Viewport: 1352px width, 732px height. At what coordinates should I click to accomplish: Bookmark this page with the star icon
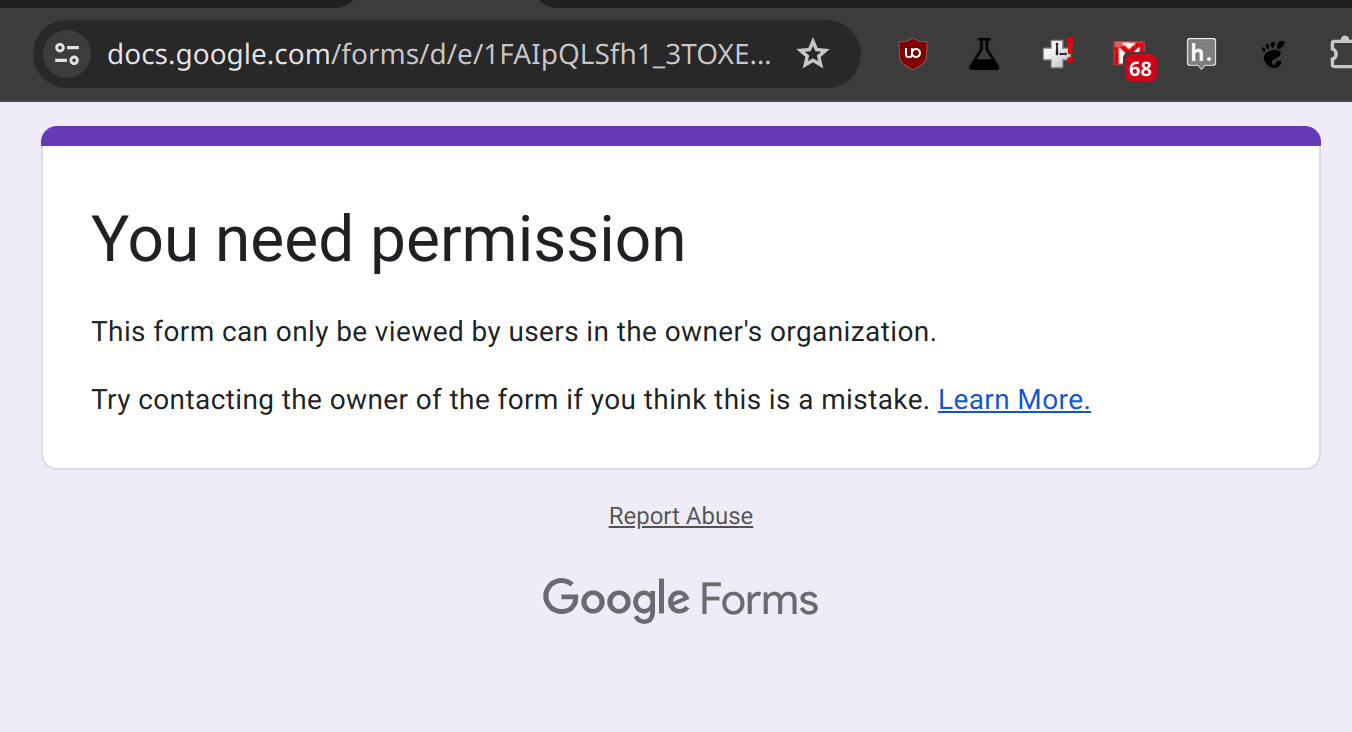[813, 54]
